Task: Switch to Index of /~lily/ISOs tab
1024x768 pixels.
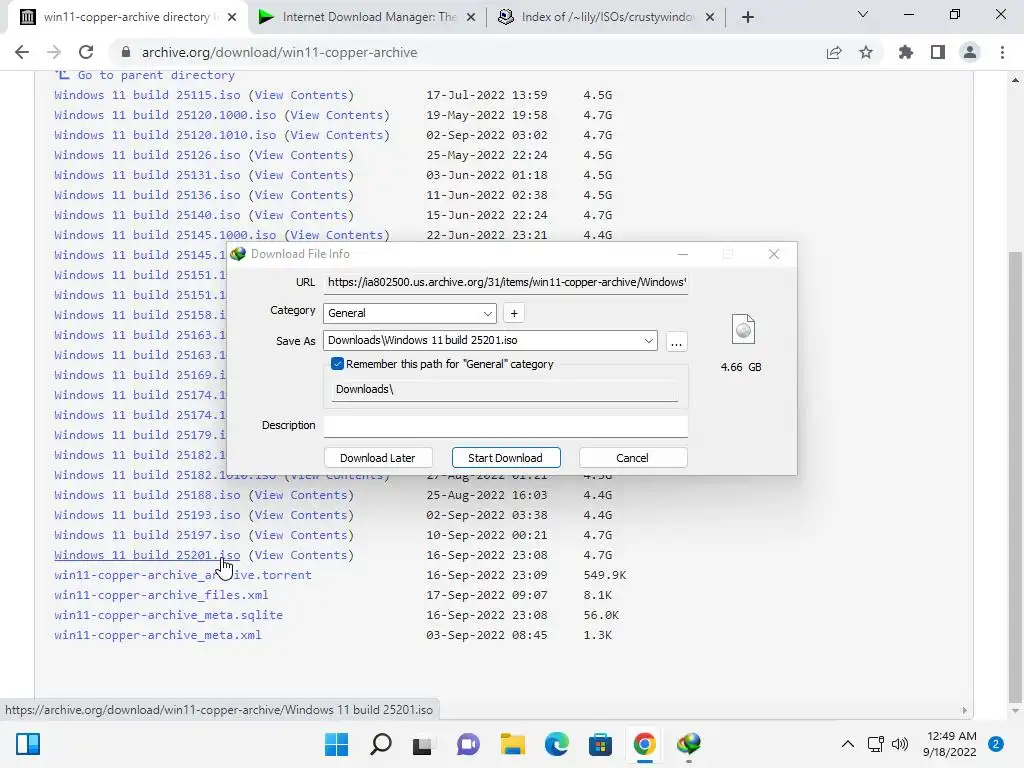Action: click(x=607, y=17)
